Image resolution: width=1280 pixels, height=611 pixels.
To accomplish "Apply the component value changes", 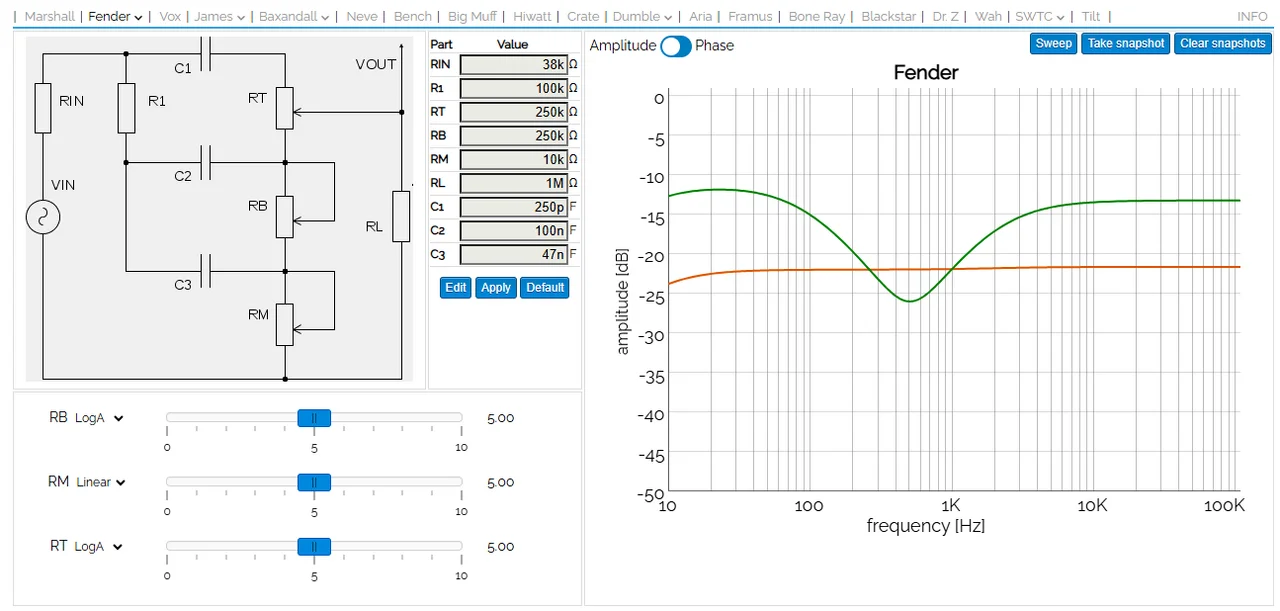I will [x=496, y=288].
